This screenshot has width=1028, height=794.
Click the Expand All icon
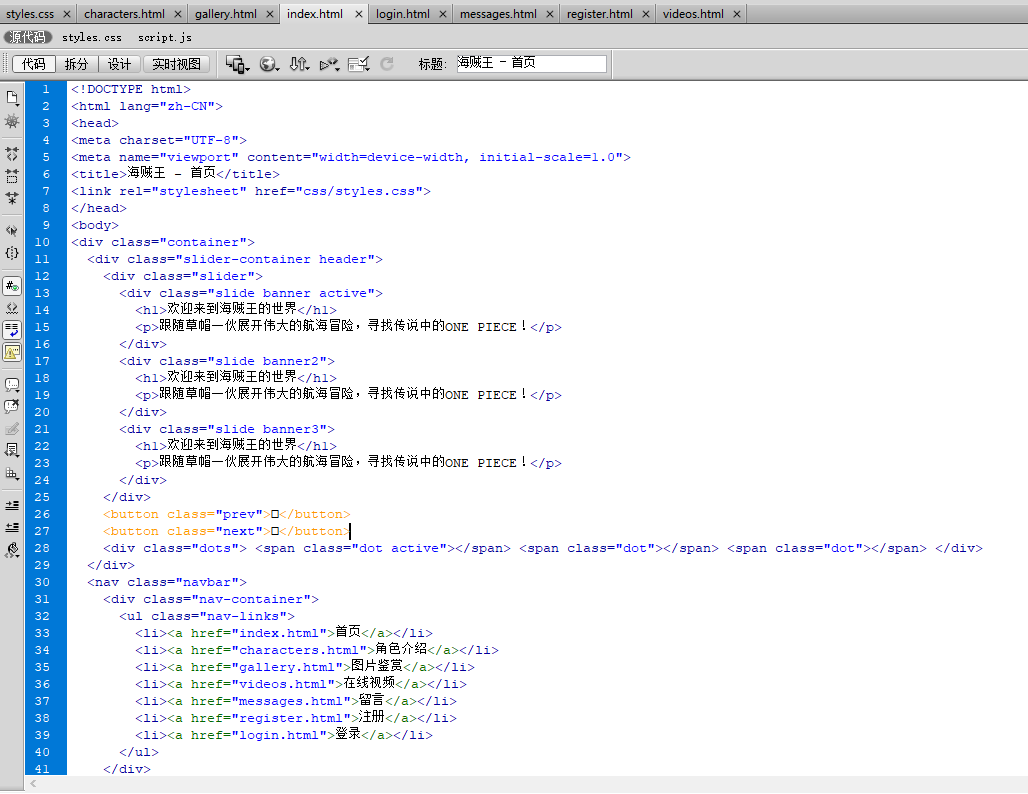tap(12, 197)
